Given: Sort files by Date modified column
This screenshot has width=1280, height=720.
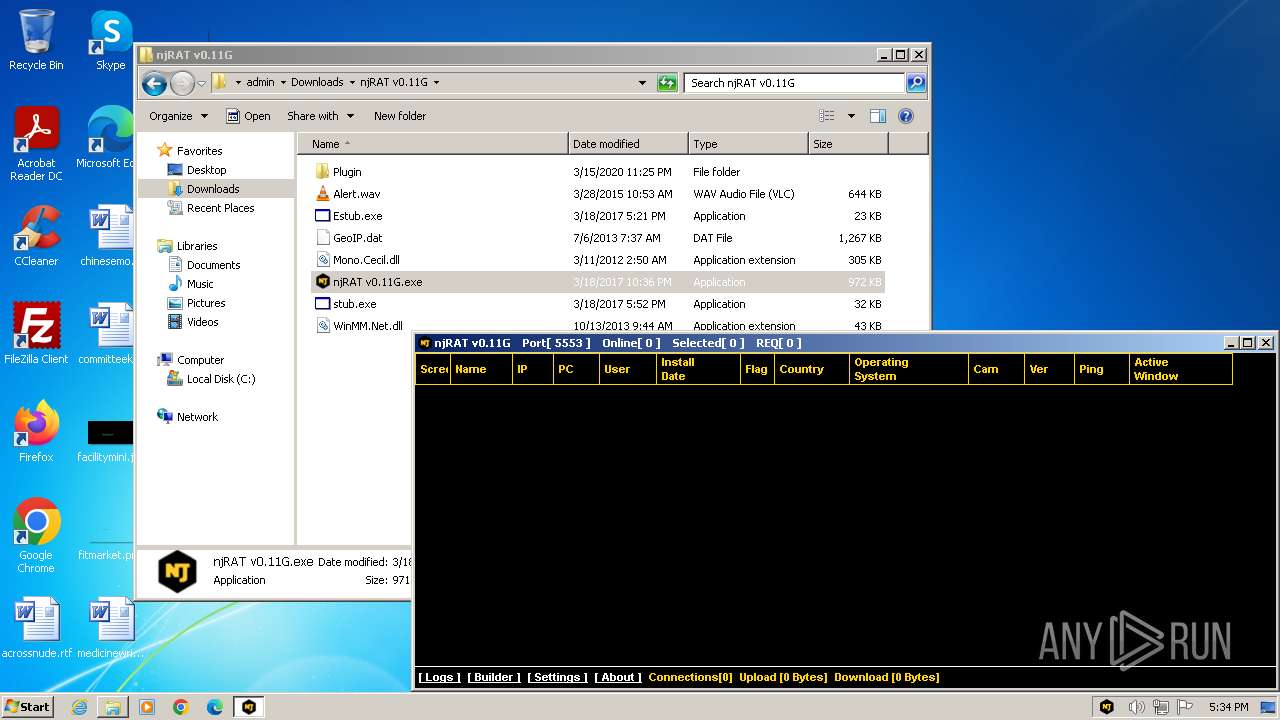Looking at the screenshot, I should point(628,144).
